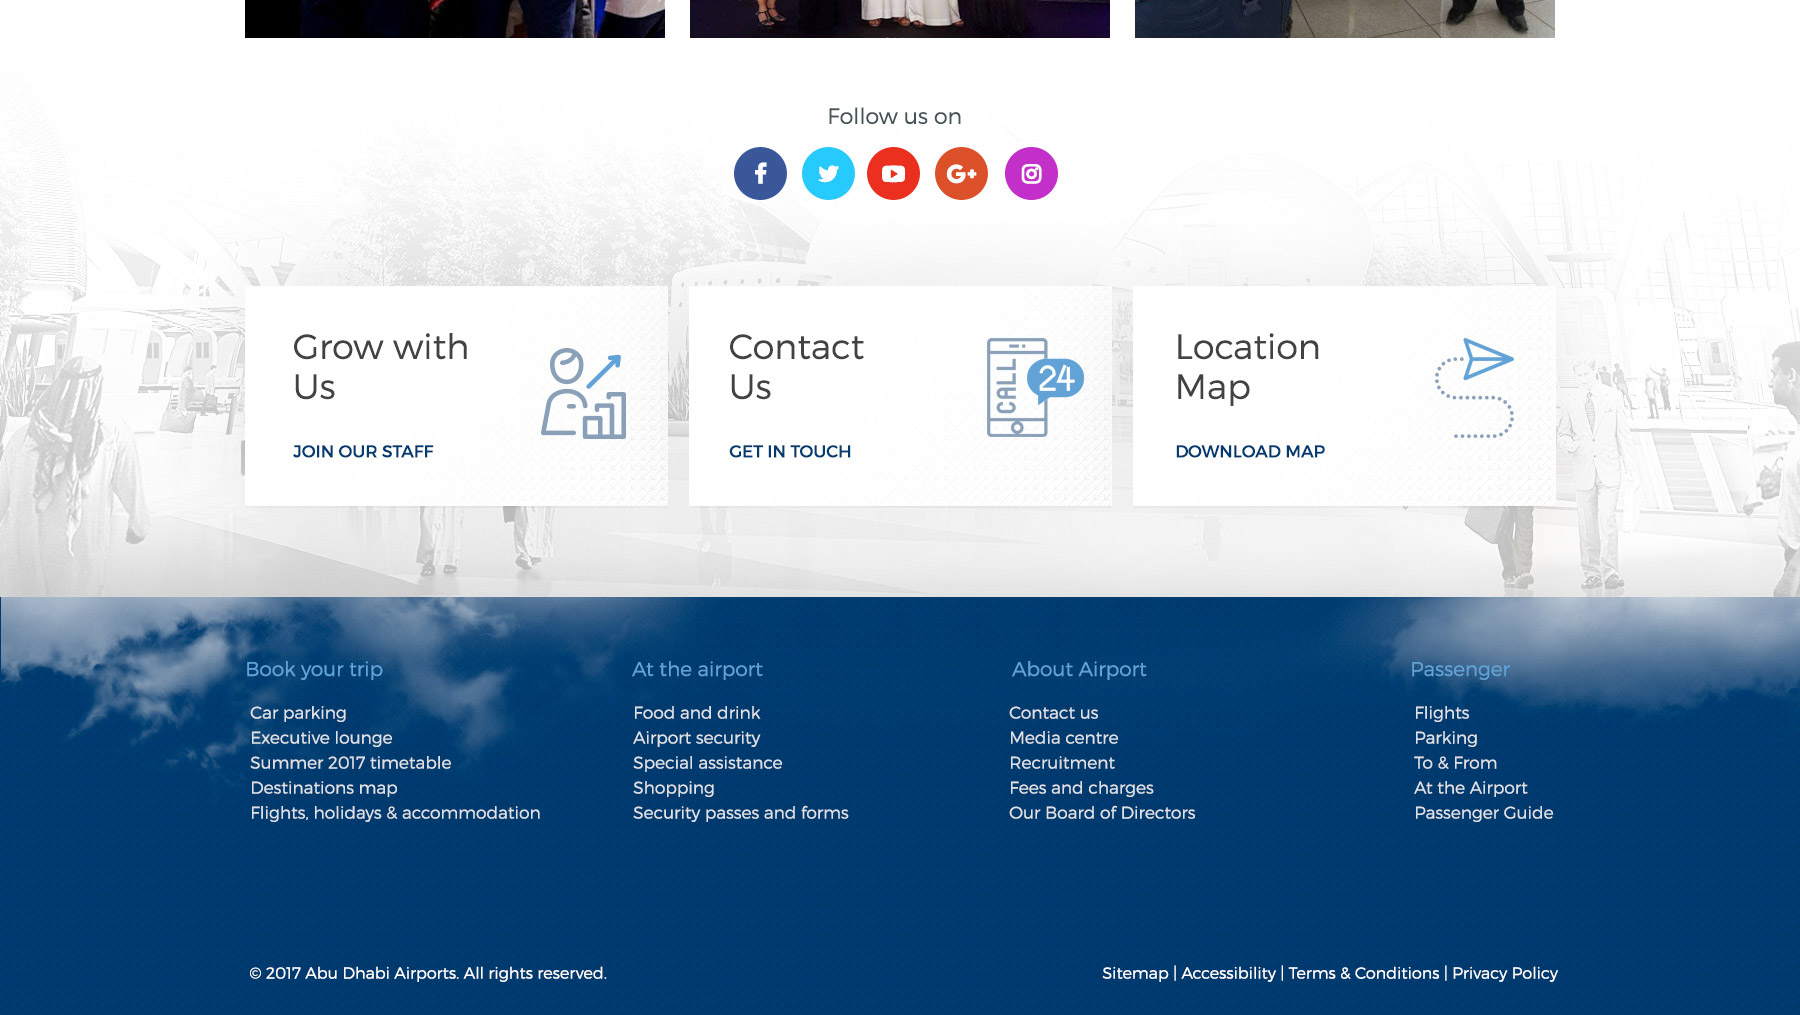Click the Google Plus icon

coord(961,174)
